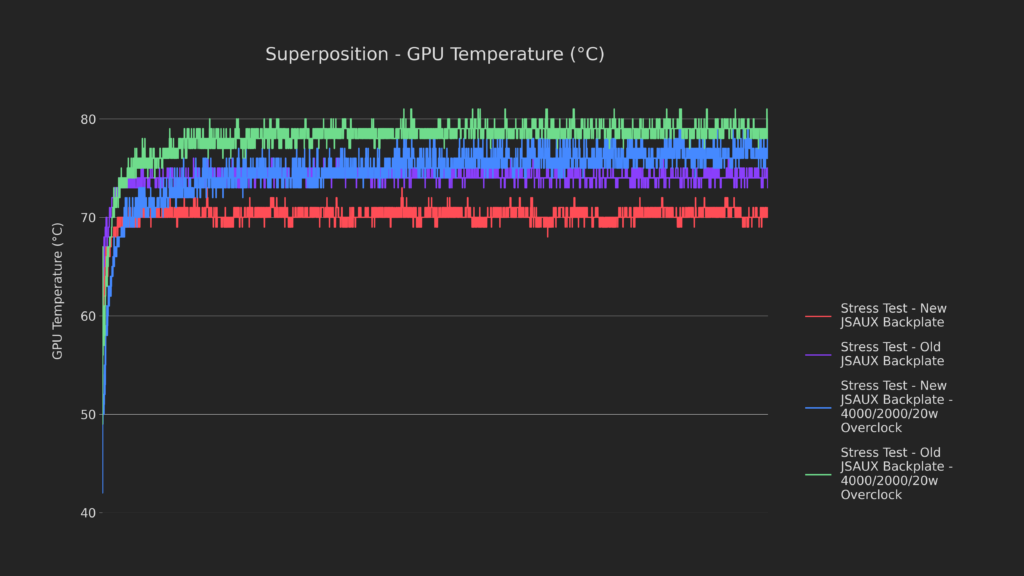Click the 50 tick label on y-axis
Screen dimensions: 1024x576
pos(88,415)
